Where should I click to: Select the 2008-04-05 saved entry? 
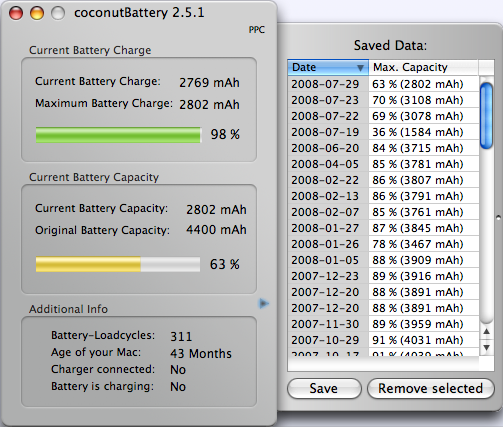383,164
